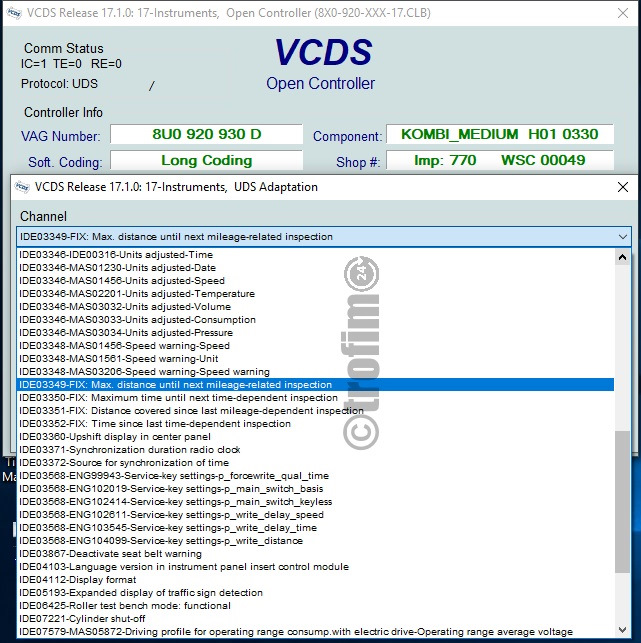The width and height of the screenshot is (641, 643).
Task: Select Speed warning-Speed warning channel
Action: tap(315, 372)
